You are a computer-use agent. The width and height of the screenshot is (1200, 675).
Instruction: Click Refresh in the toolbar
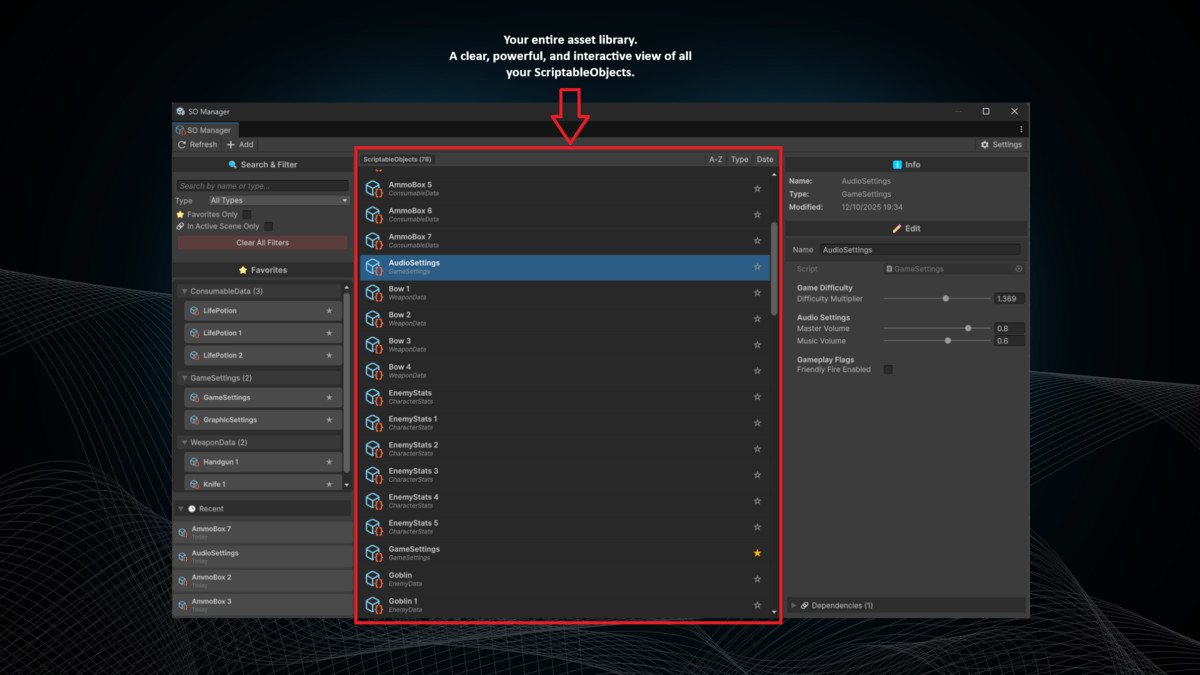point(197,144)
